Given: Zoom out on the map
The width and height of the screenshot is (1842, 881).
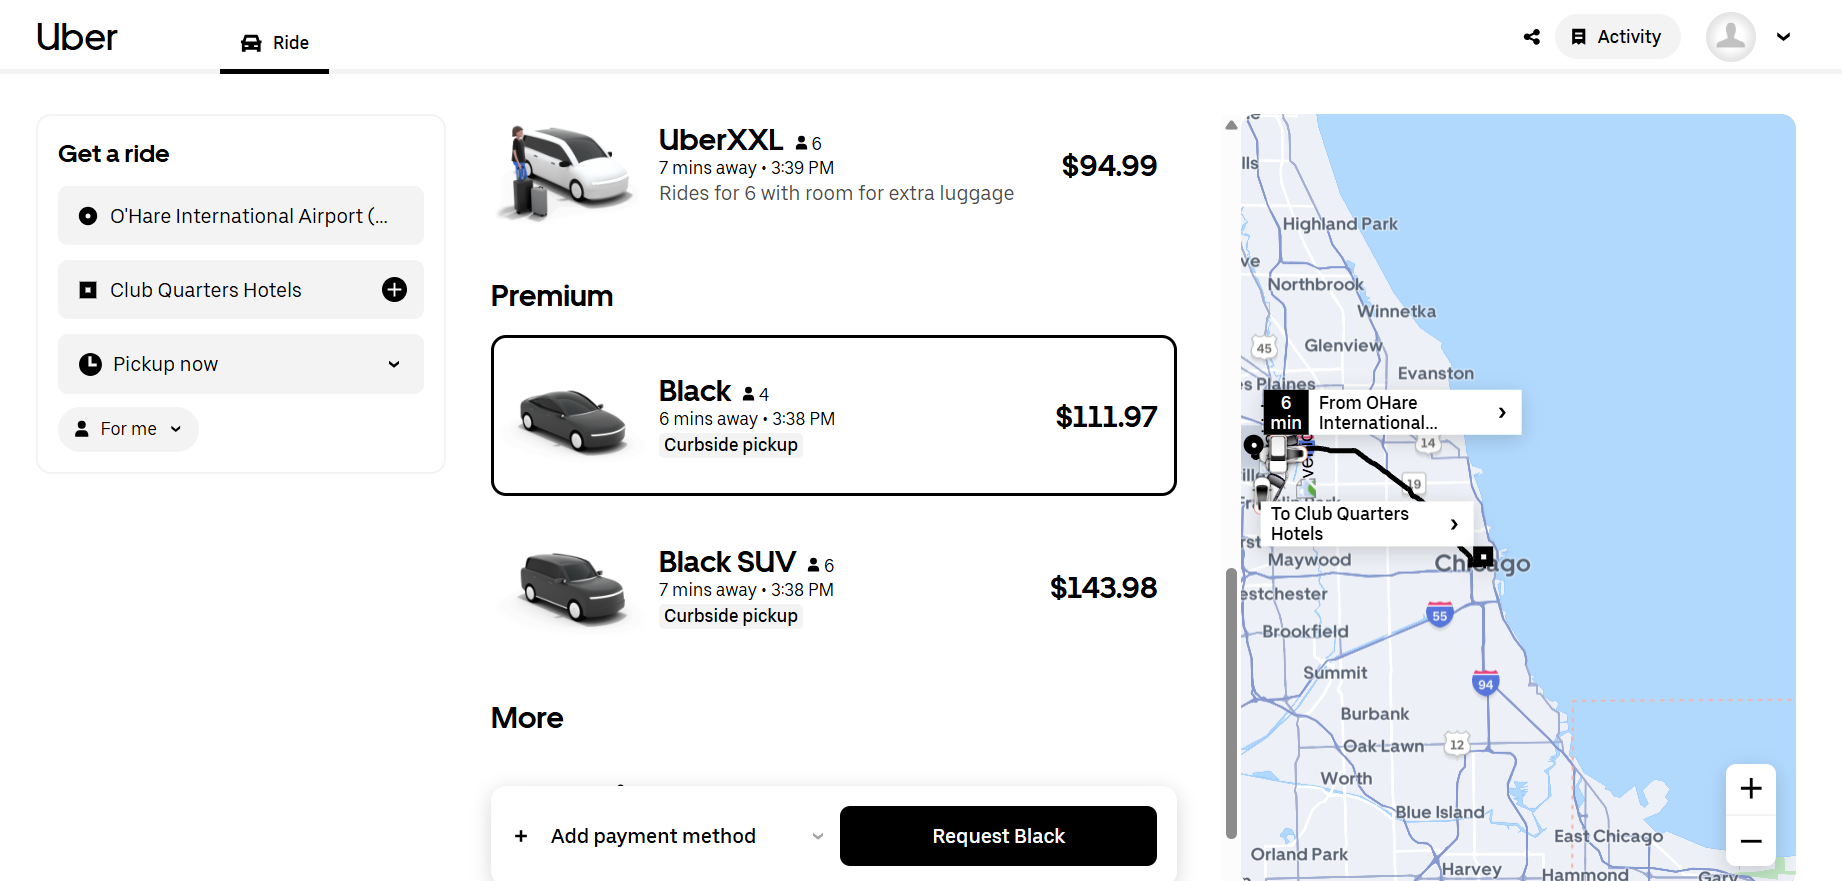Looking at the screenshot, I should pos(1750,841).
